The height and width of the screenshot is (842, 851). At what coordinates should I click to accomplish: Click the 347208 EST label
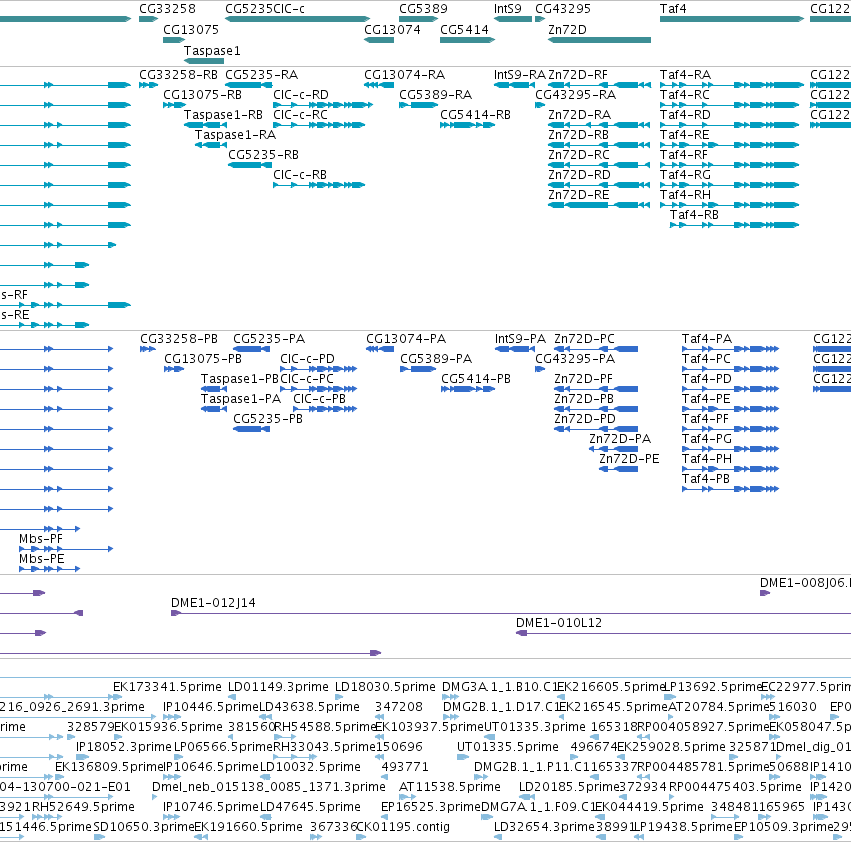[398, 707]
